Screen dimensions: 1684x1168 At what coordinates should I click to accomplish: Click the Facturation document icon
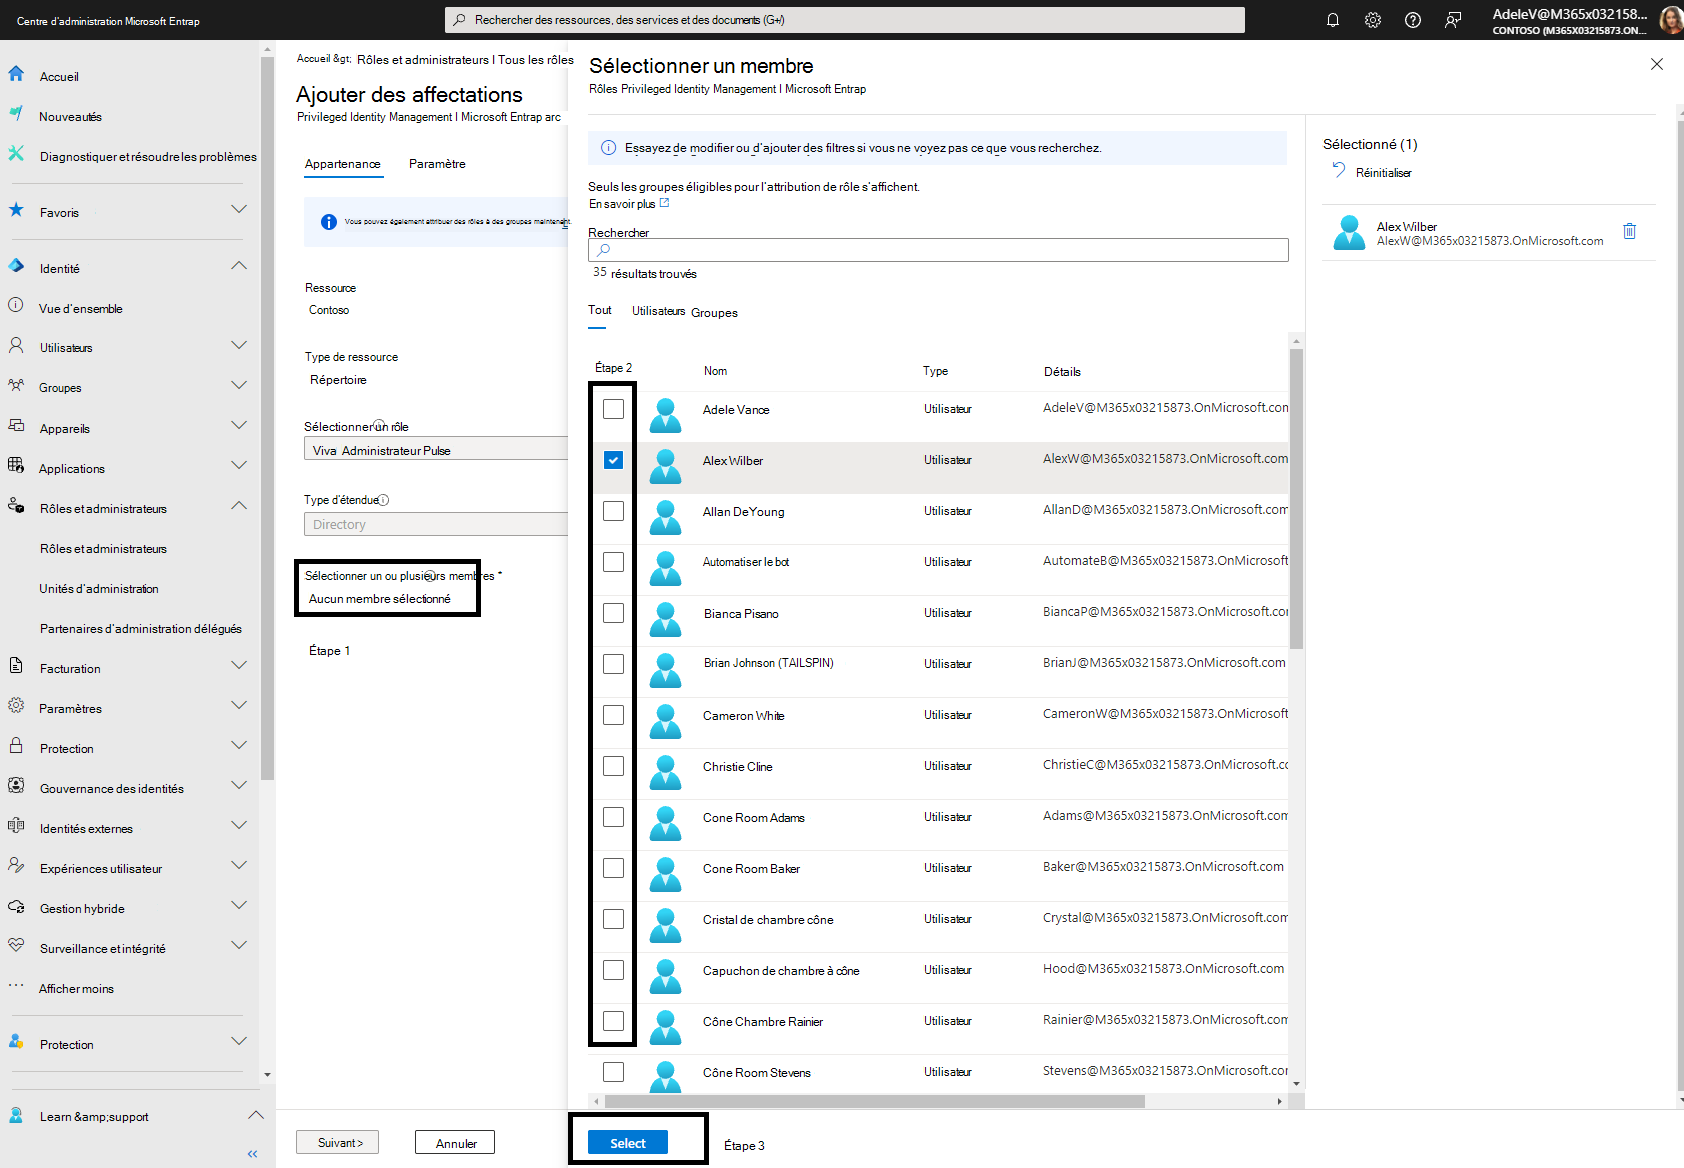pyautogui.click(x=16, y=665)
